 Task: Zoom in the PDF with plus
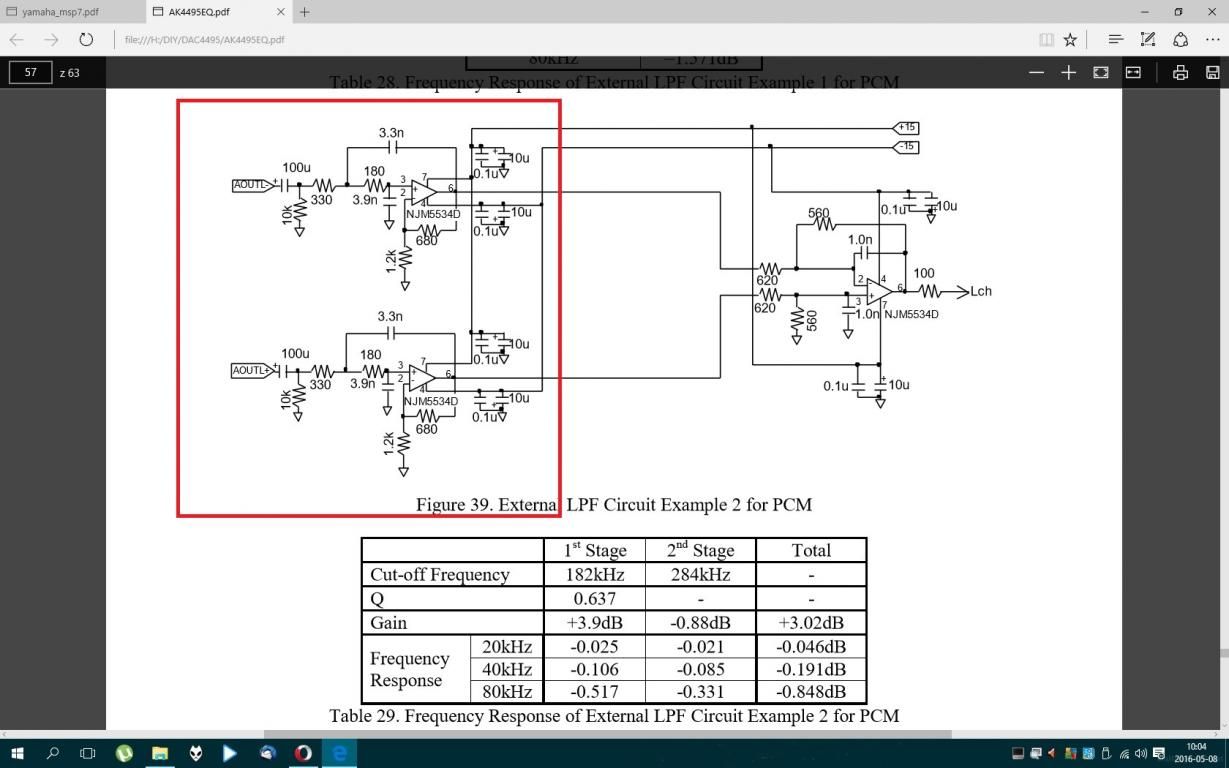tap(1068, 72)
